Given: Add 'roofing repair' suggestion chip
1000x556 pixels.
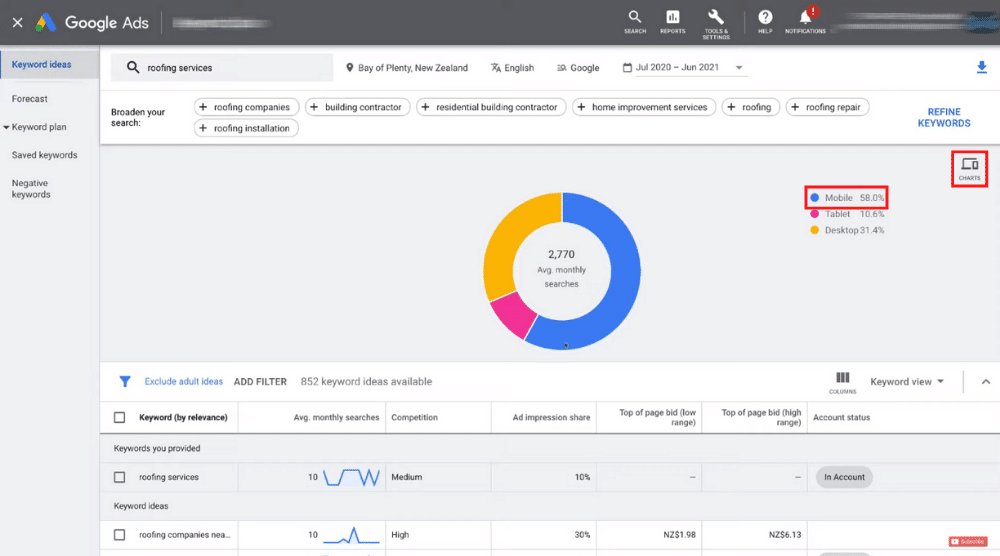Looking at the screenshot, I should pyautogui.click(x=827, y=107).
